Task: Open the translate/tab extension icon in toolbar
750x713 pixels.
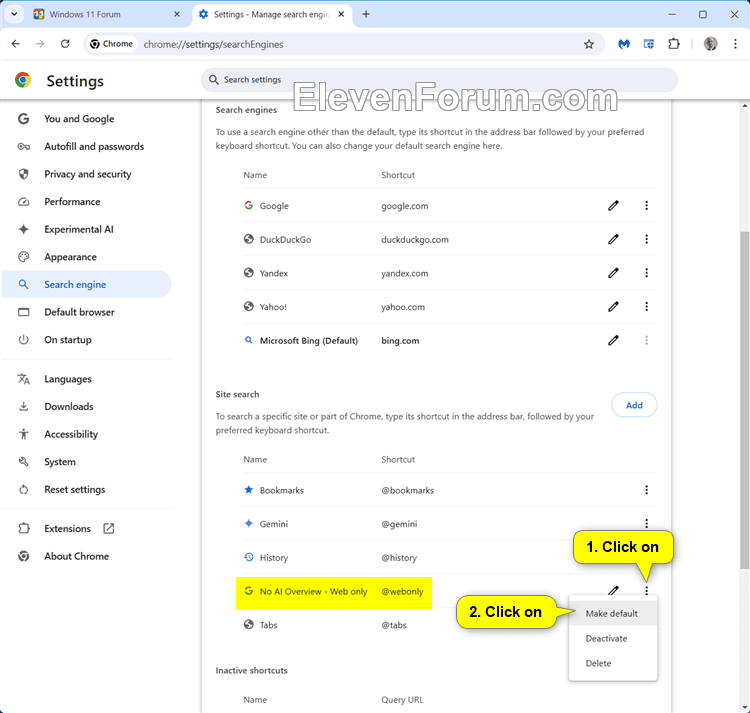Action: (649, 44)
